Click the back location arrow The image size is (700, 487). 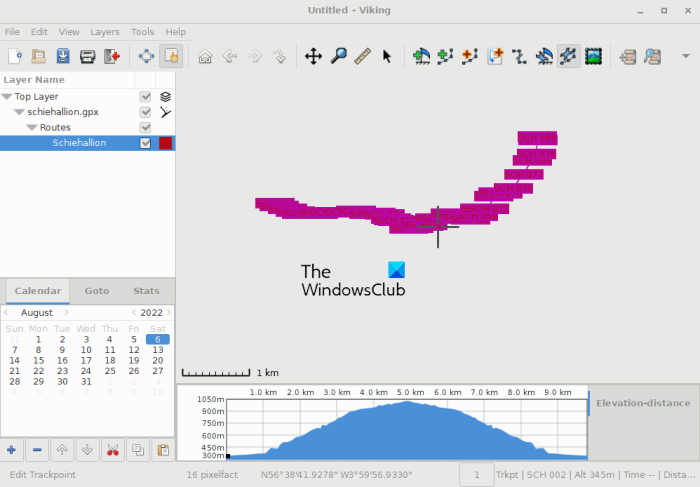[229, 57]
